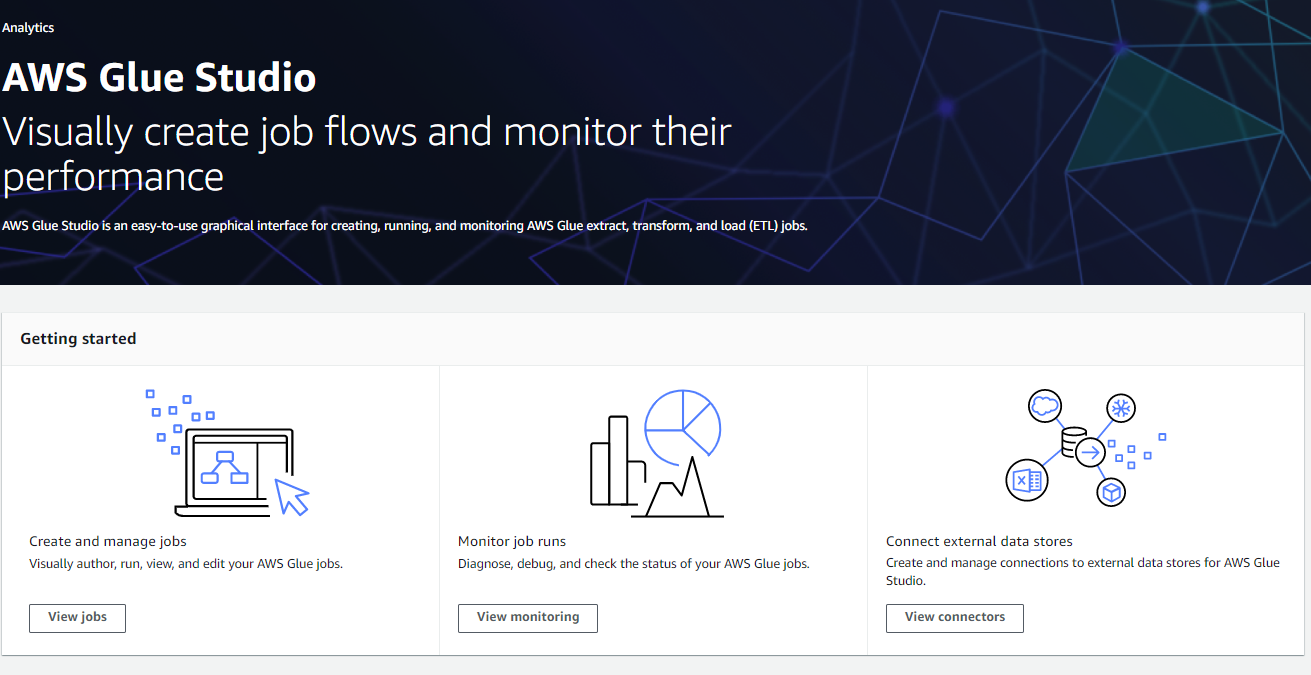1311x675 pixels.
Task: Select the View connectors button
Action: pos(955,618)
